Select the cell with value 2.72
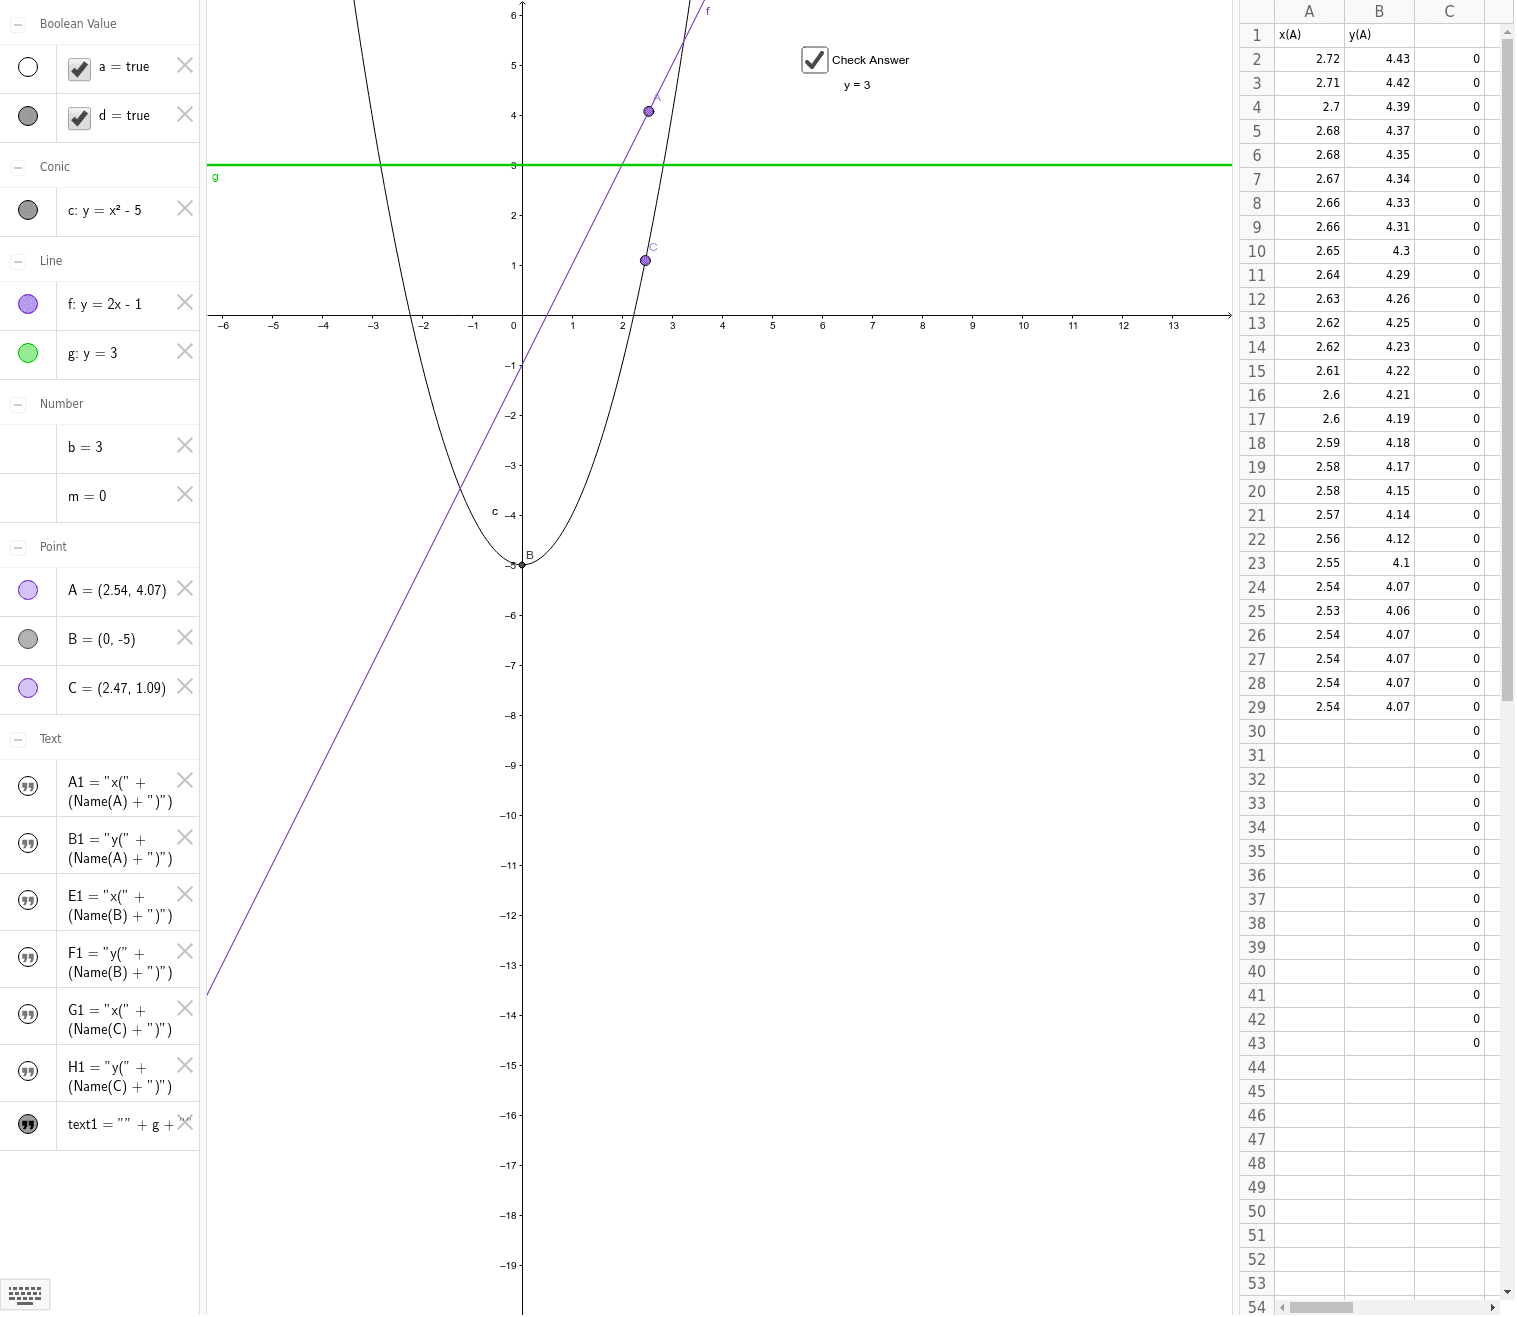 click(x=1309, y=59)
